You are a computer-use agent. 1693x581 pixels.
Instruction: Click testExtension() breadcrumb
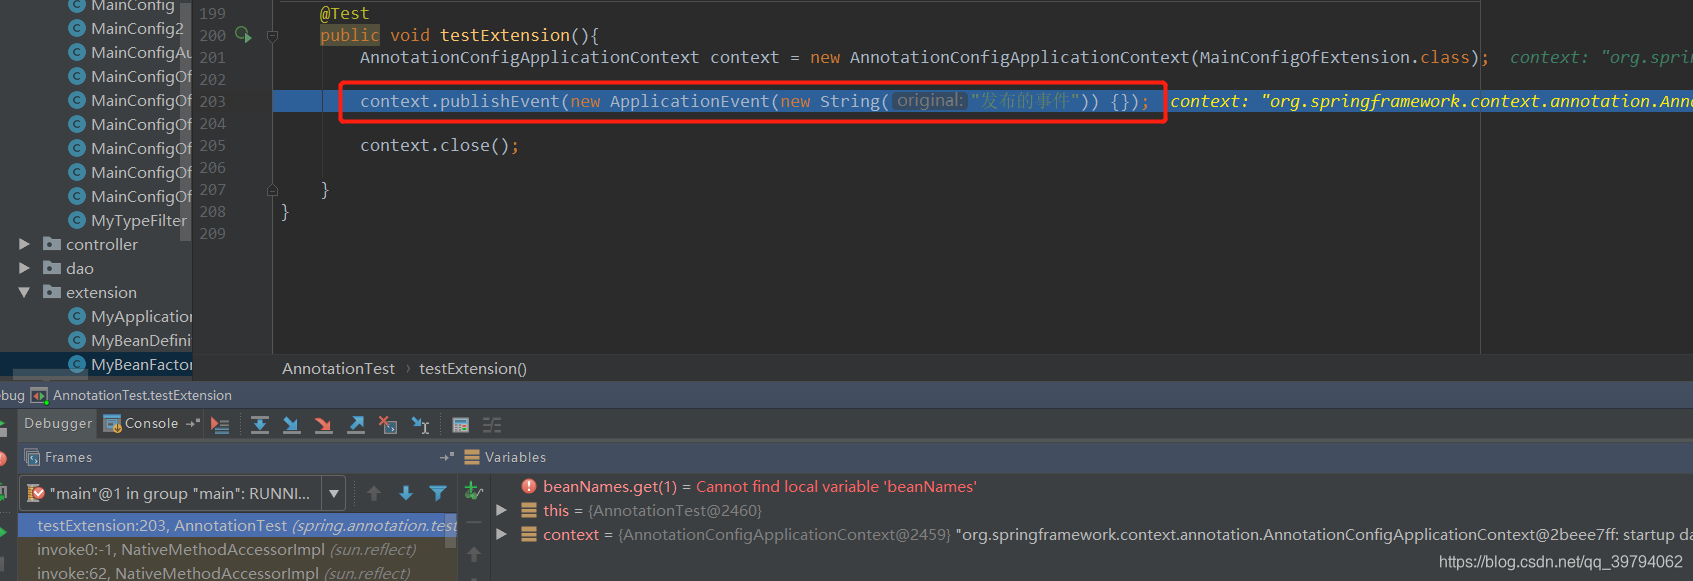(x=473, y=369)
